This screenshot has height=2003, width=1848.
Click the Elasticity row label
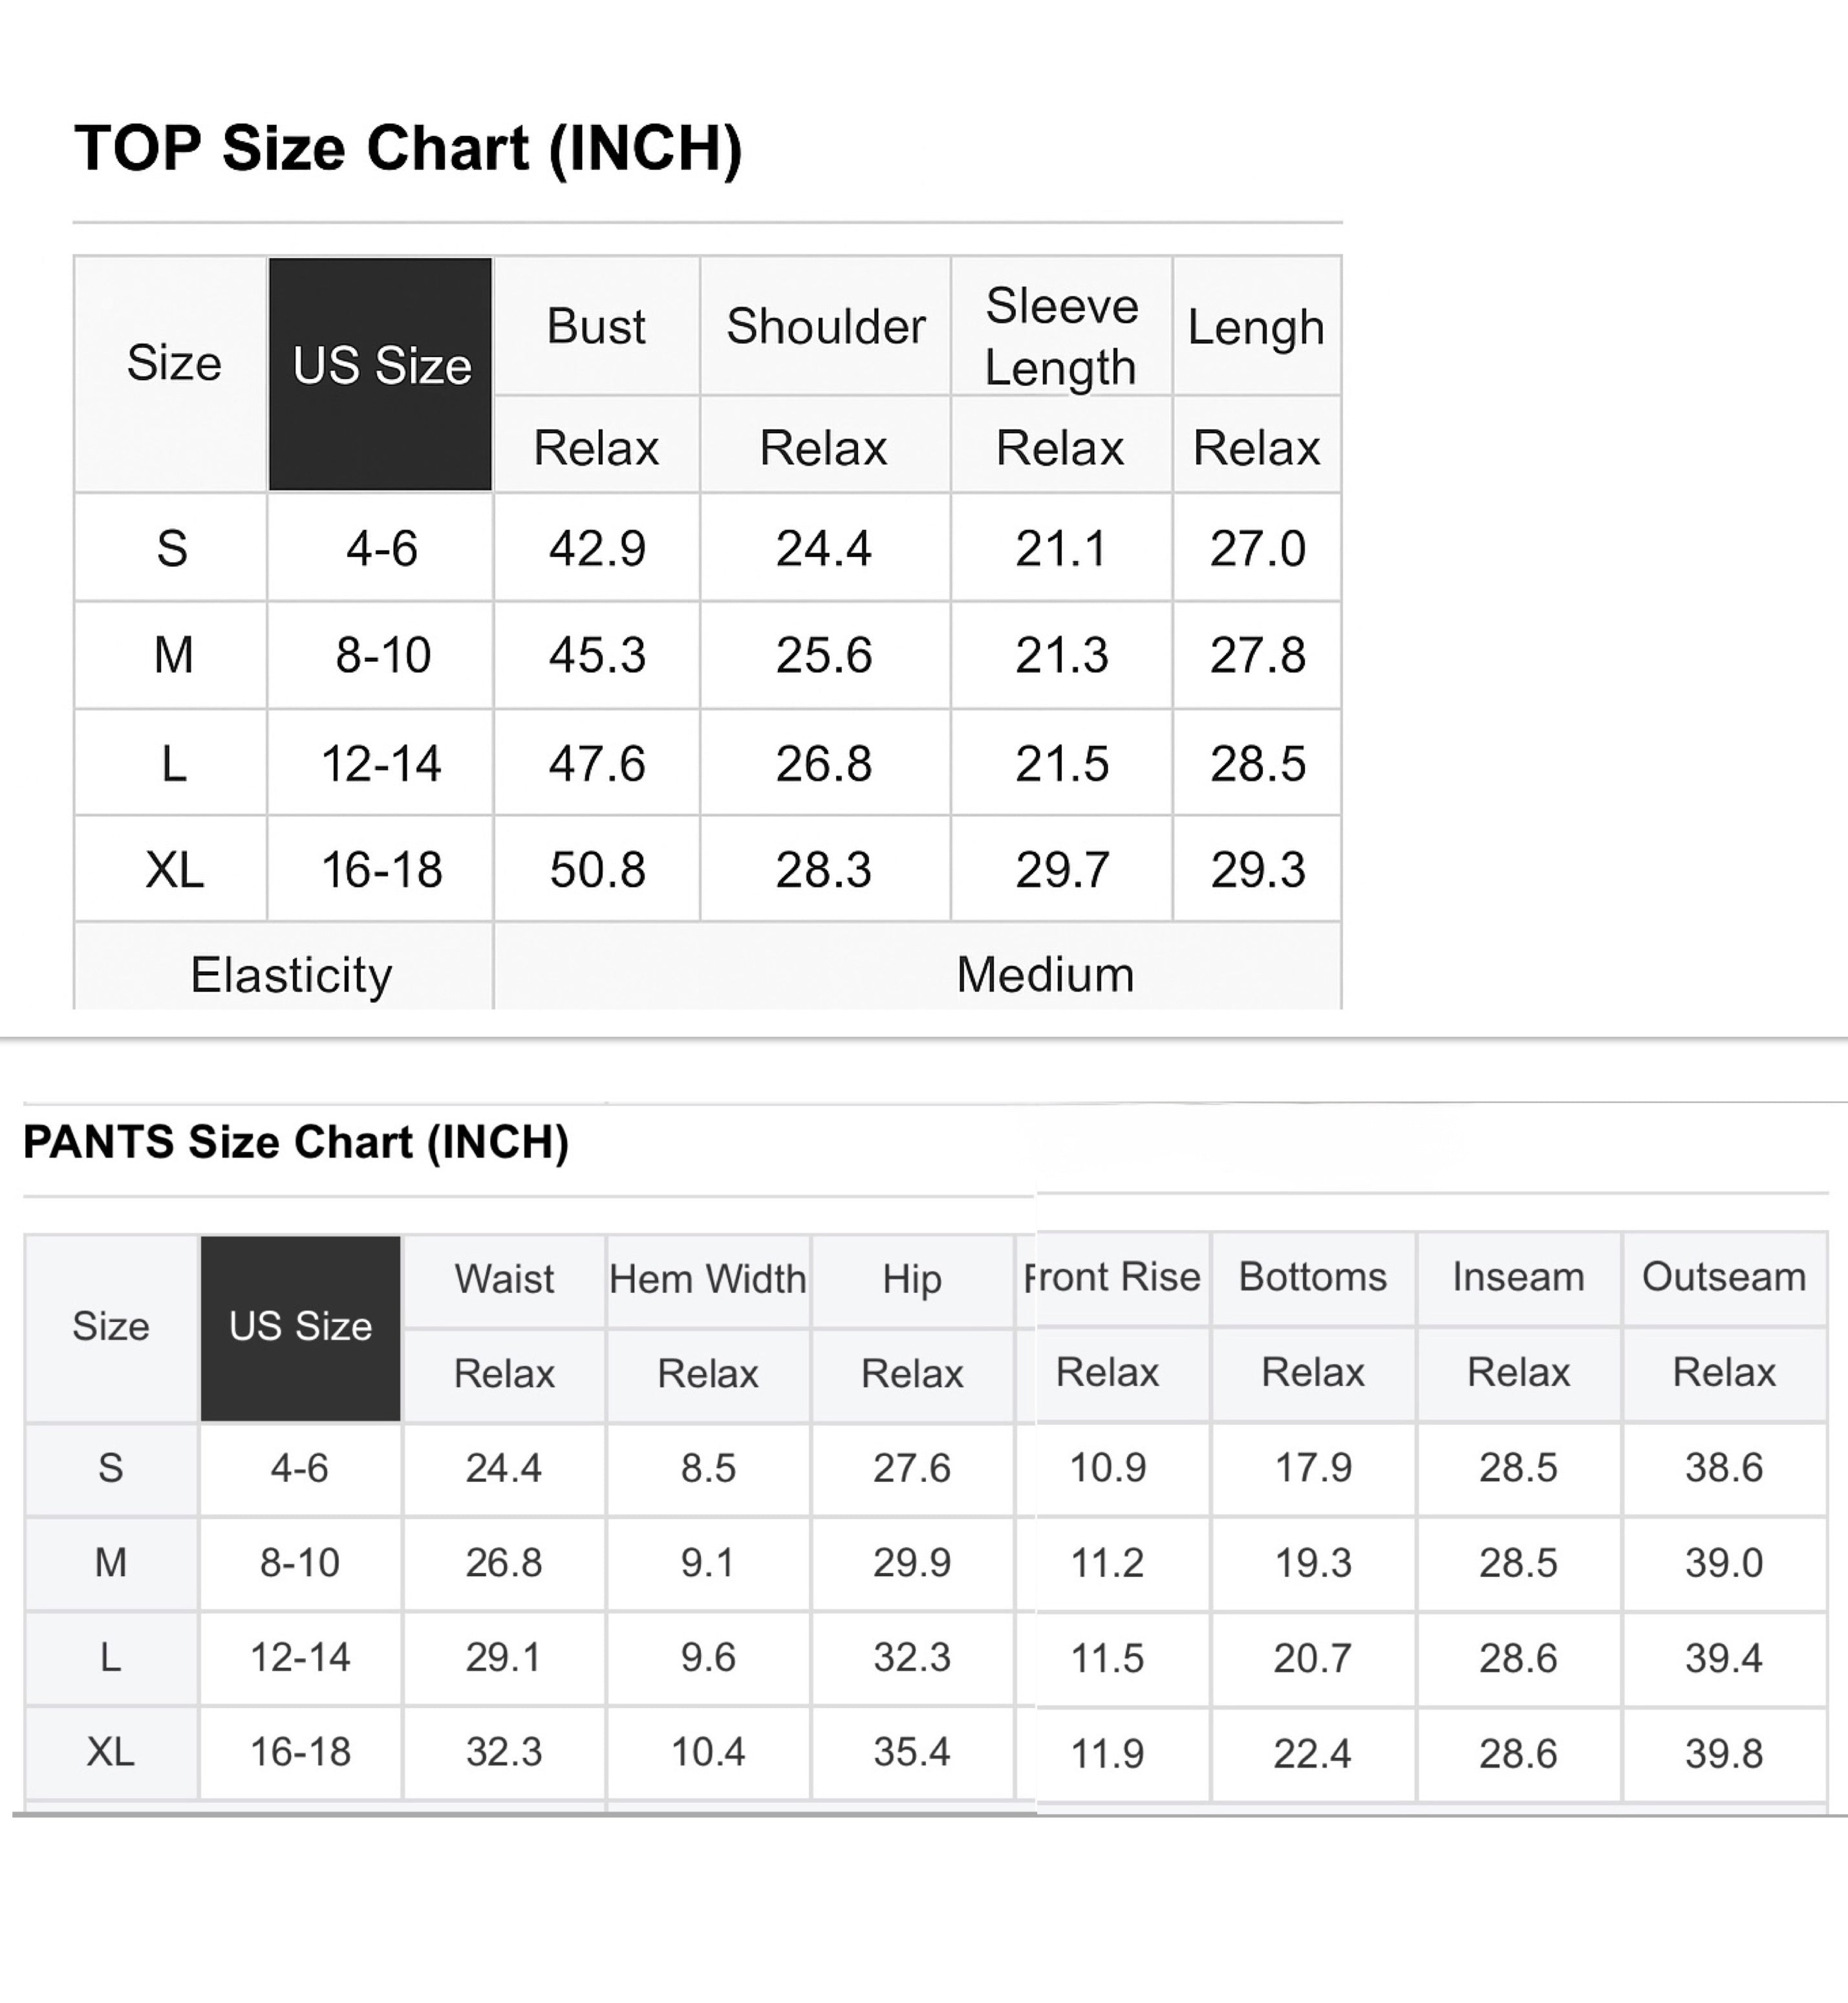pyautogui.click(x=291, y=975)
